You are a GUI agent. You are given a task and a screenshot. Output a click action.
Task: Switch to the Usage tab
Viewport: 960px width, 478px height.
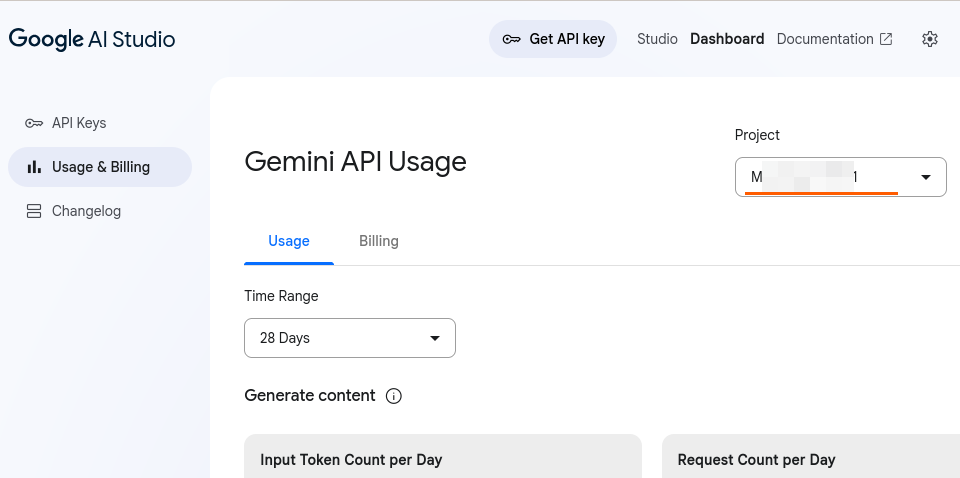[288, 241]
